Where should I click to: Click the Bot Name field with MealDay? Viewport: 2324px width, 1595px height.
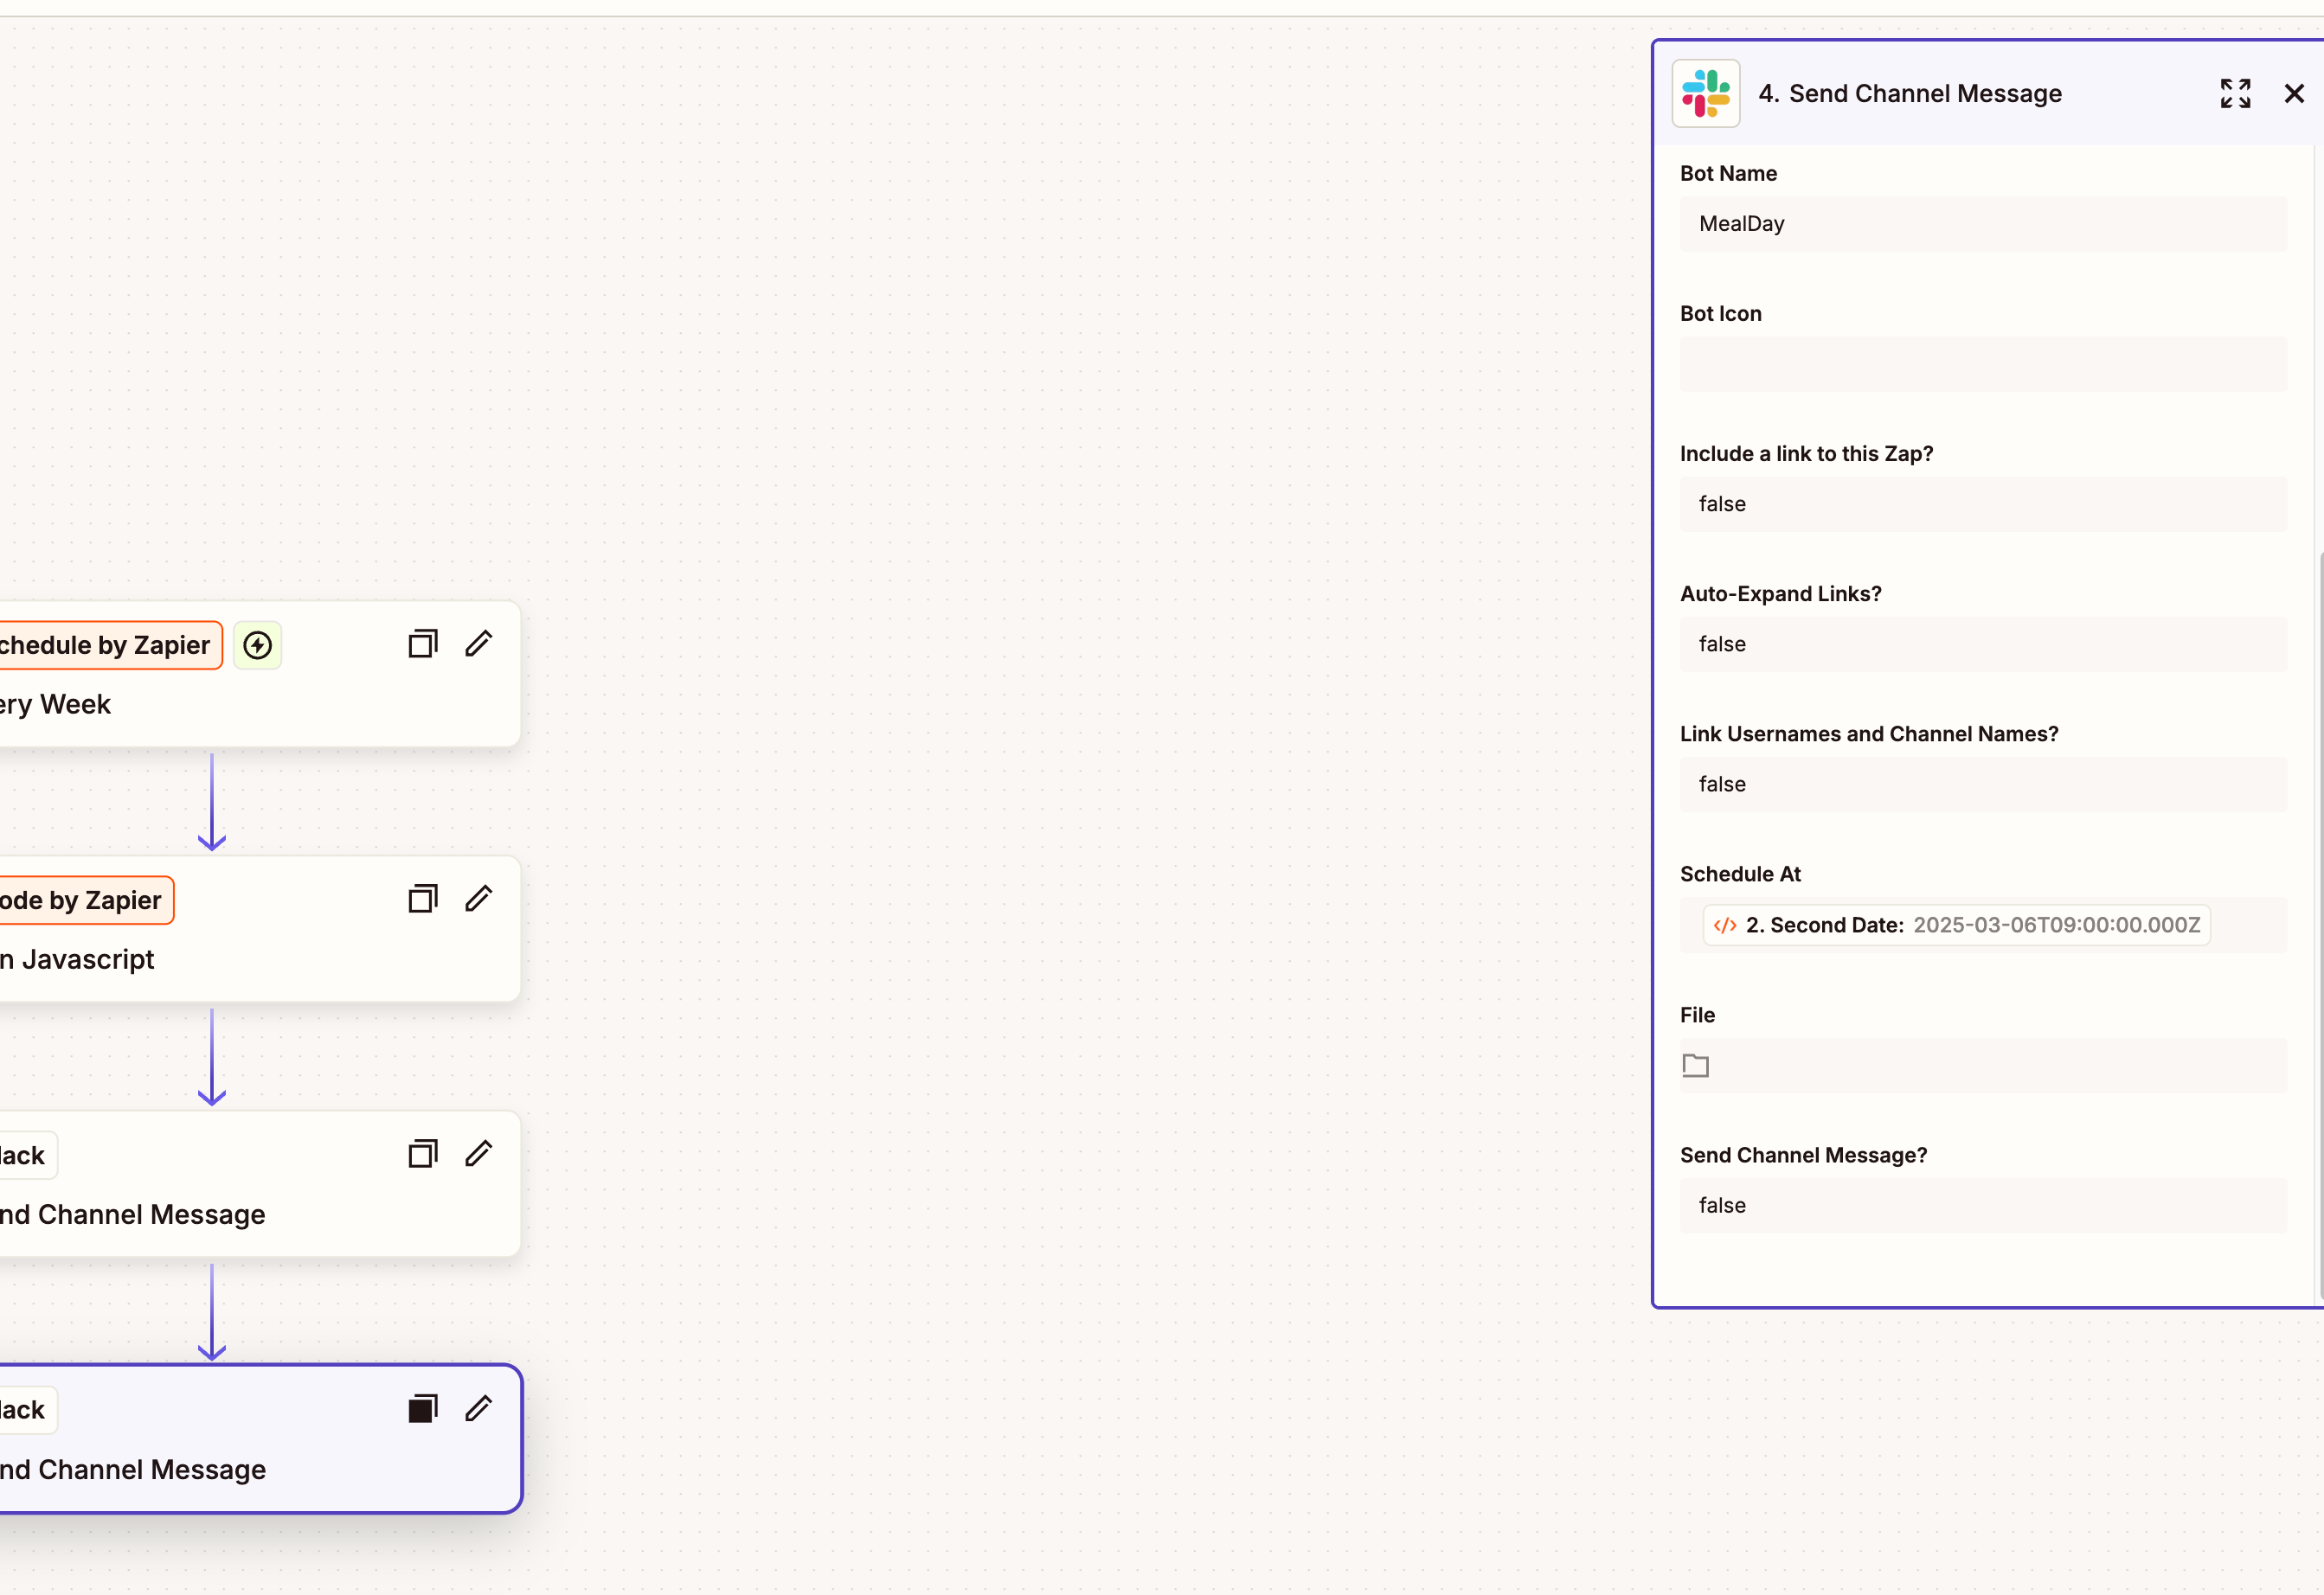(1983, 224)
